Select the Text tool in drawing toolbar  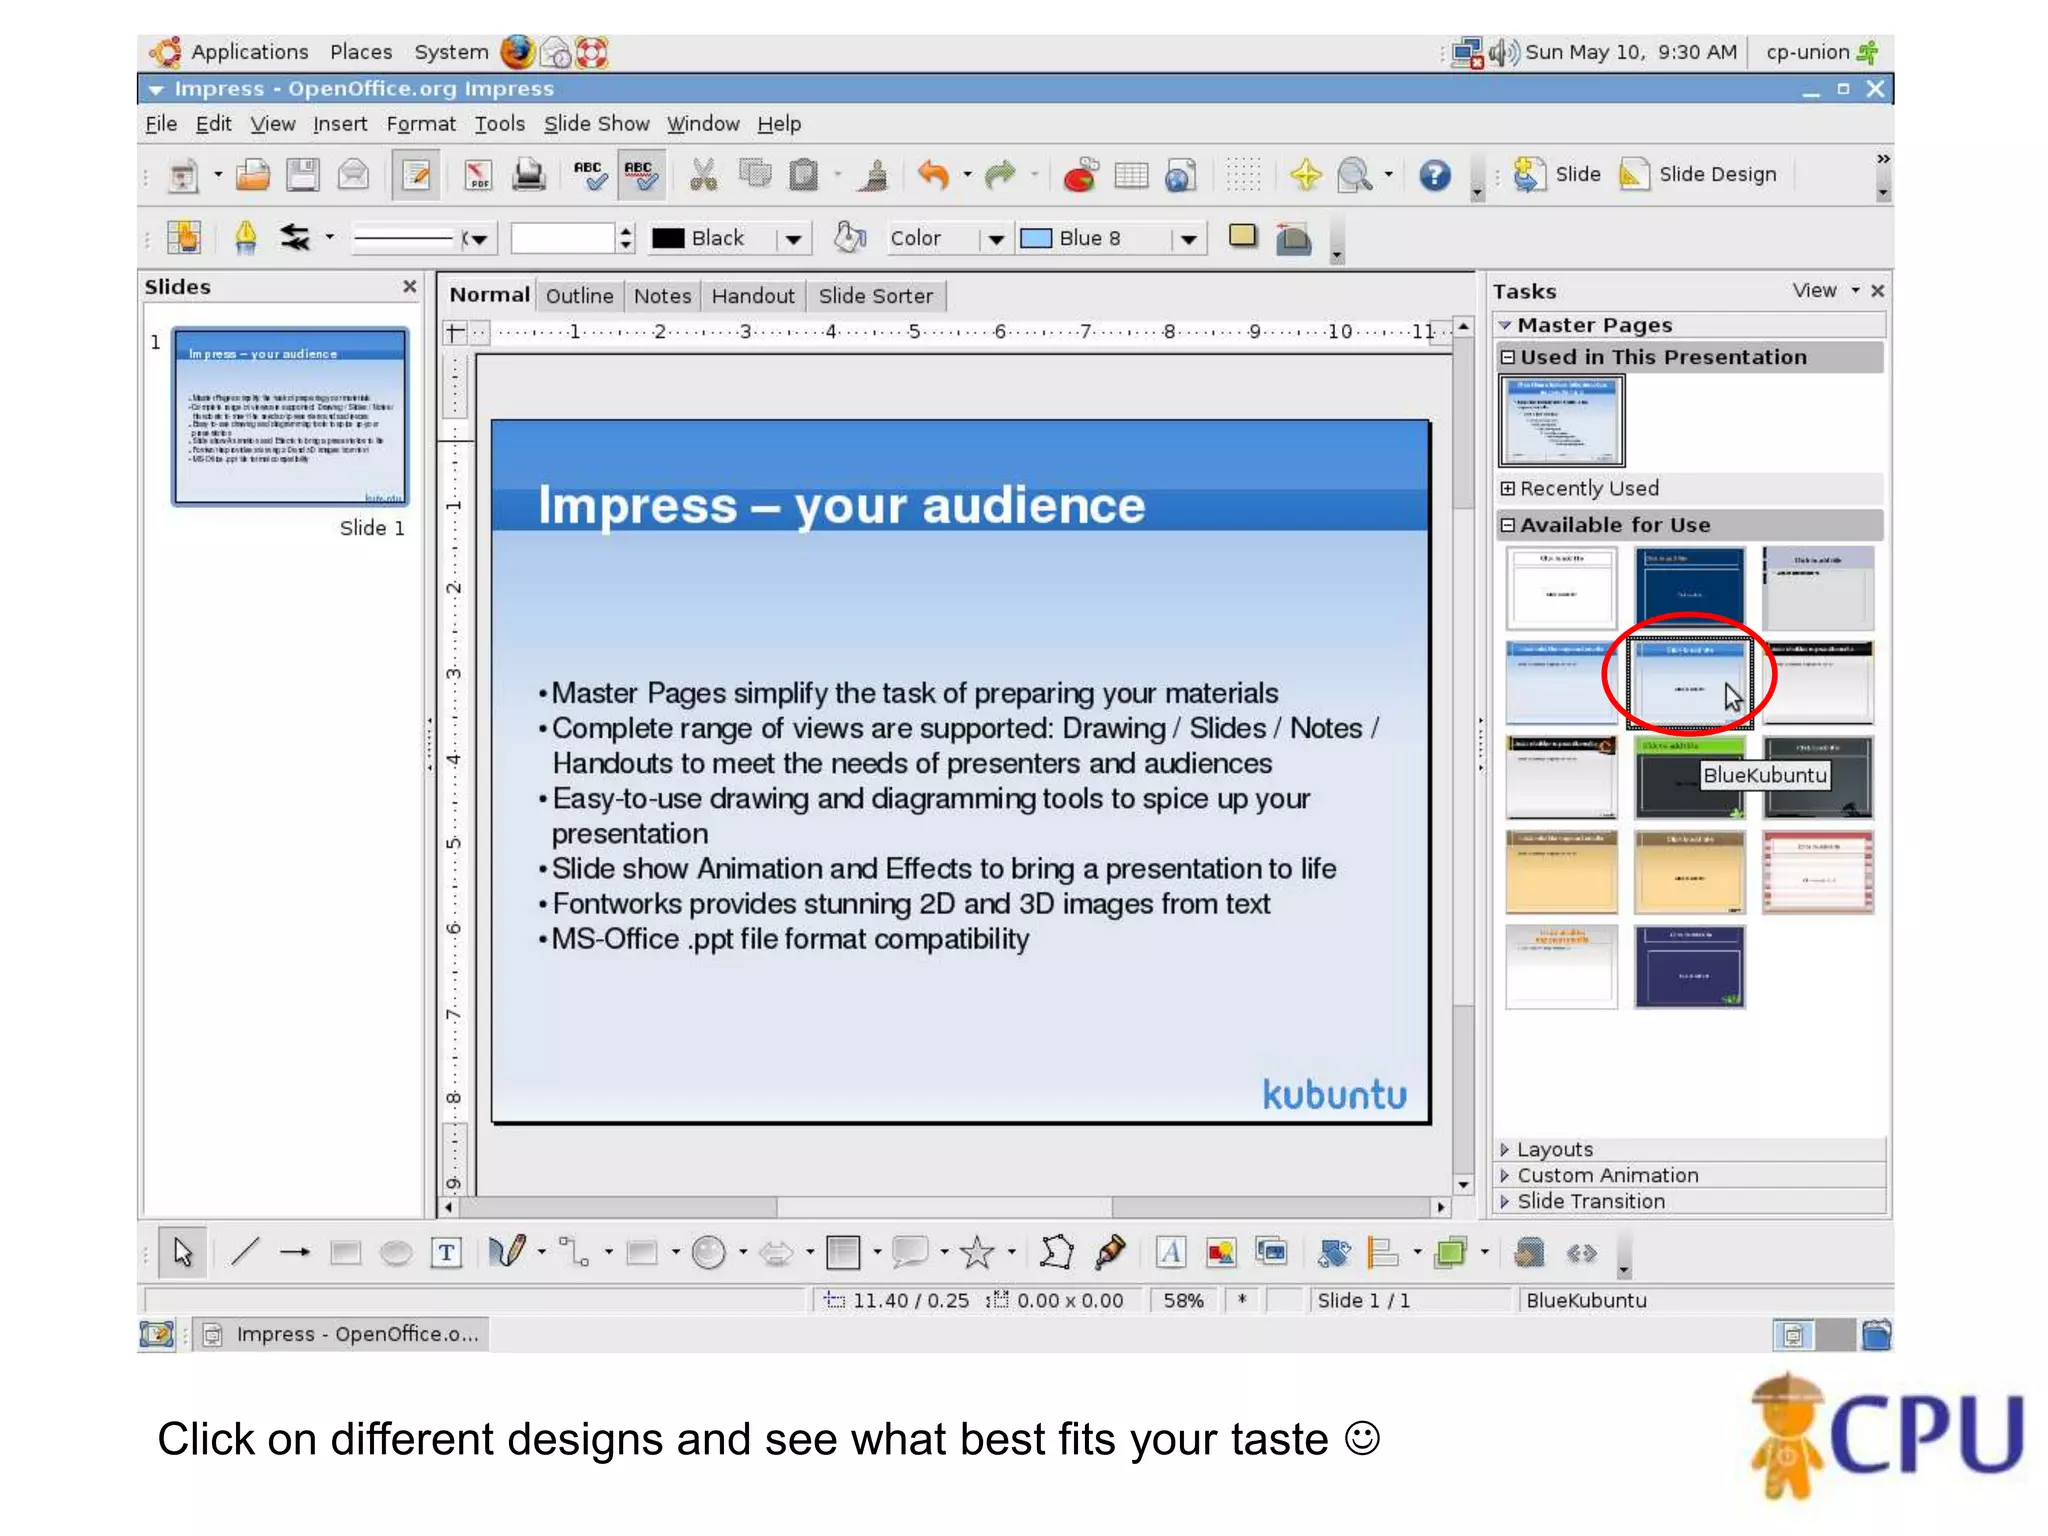click(x=446, y=1252)
